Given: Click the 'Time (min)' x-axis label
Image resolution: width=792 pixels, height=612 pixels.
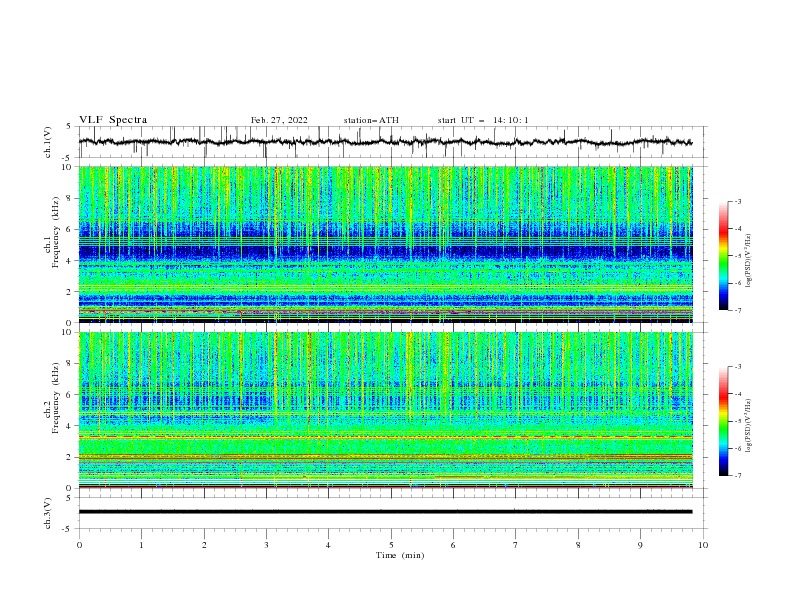Looking at the screenshot, I should [400, 555].
